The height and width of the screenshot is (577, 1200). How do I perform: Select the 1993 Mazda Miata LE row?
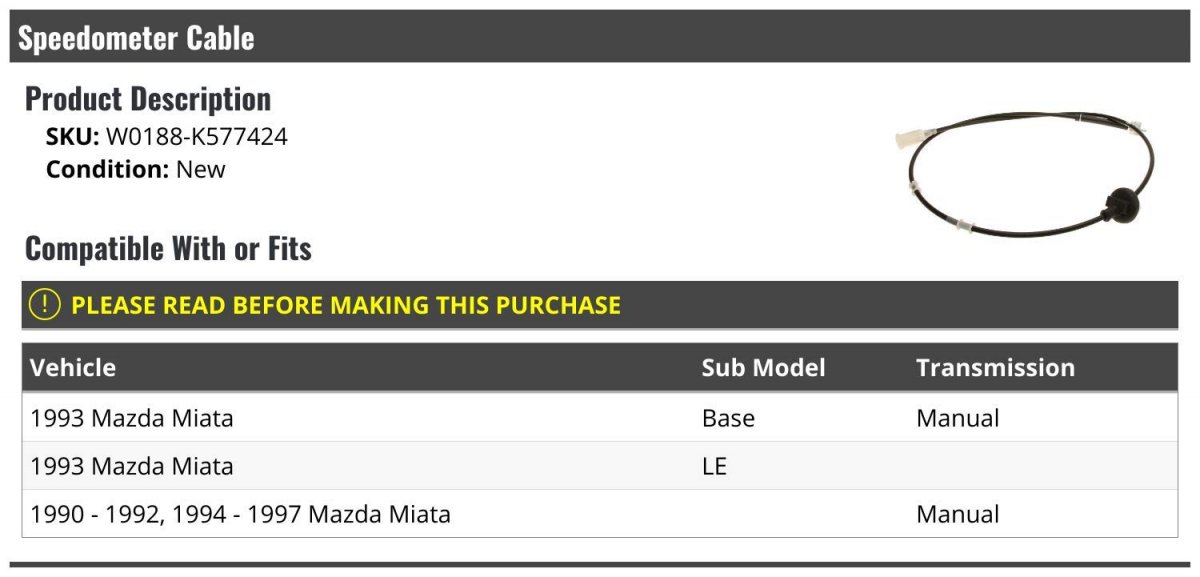[x=600, y=466]
